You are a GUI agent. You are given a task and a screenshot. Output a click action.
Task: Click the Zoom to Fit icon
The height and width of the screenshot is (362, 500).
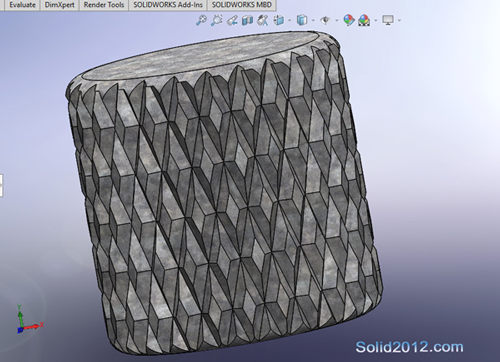[201, 20]
